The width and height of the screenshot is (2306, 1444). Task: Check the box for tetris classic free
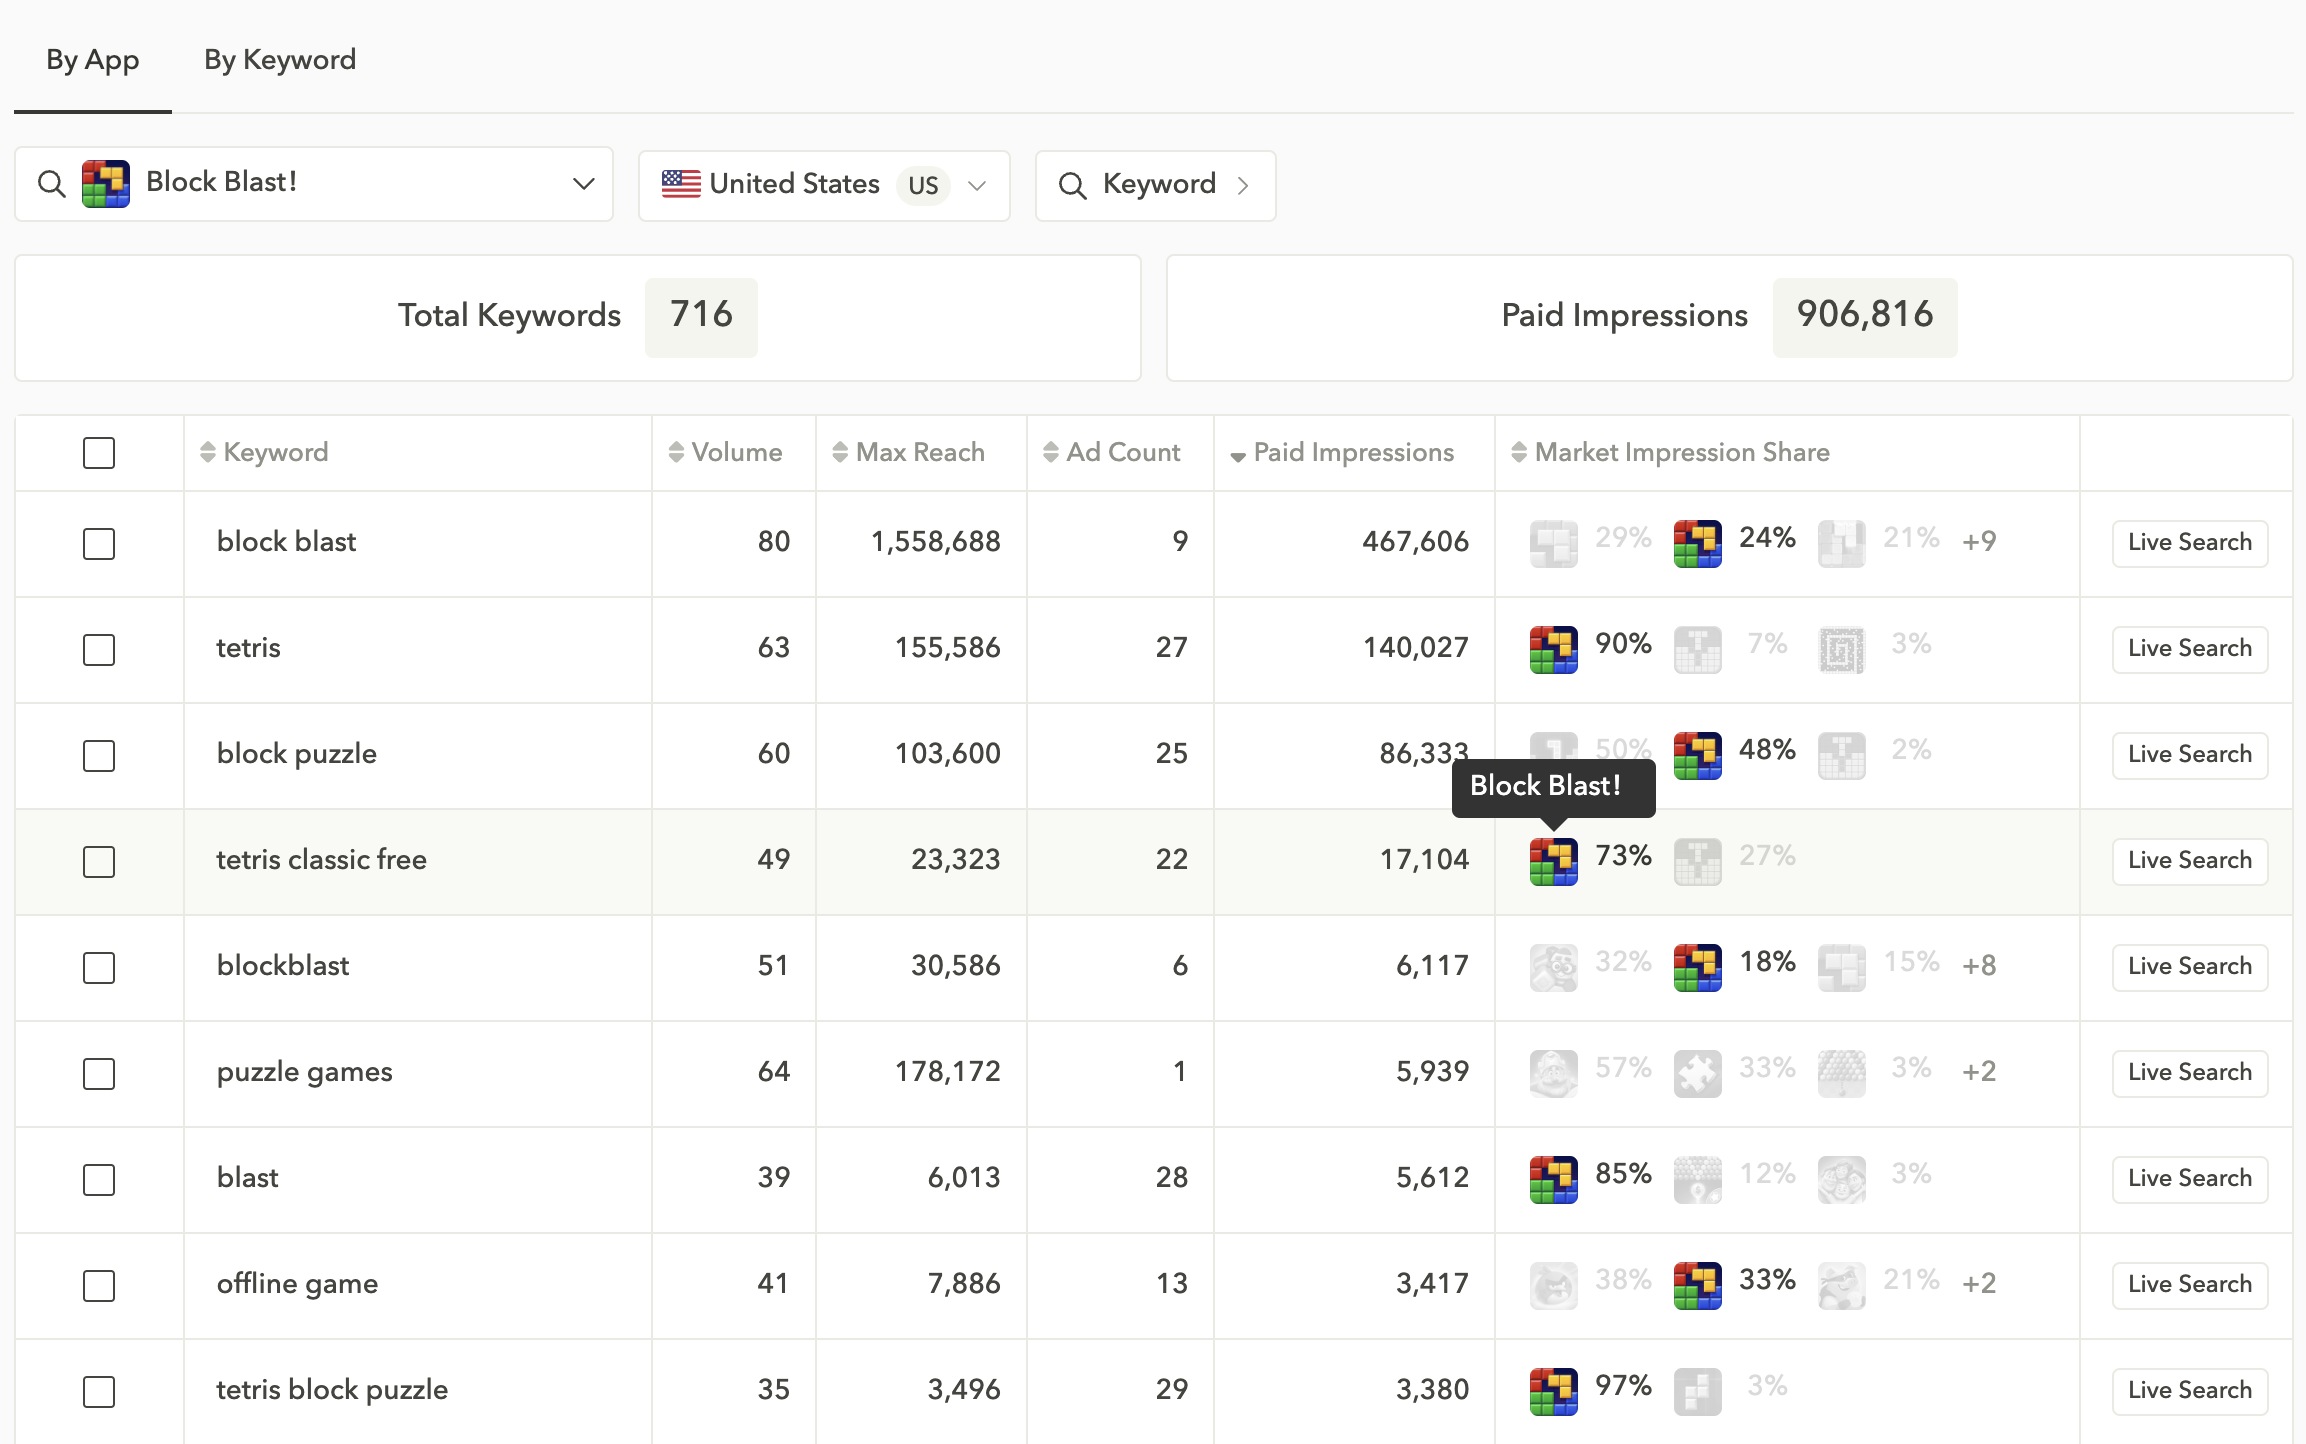tap(99, 862)
